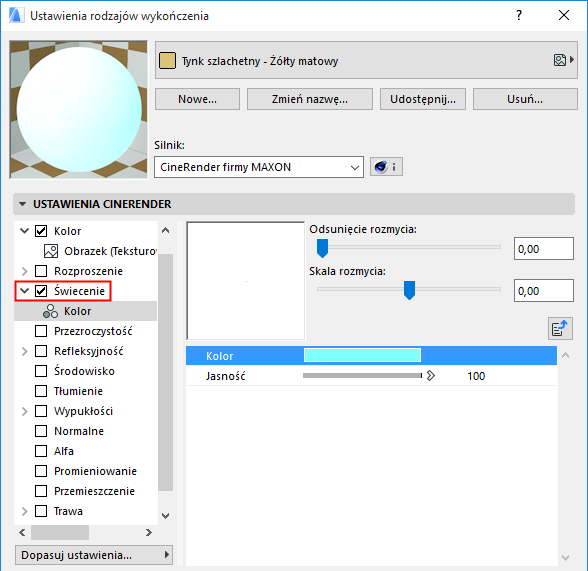Click the Odsunięcie rozmycia value field
588x571 pixels.
[x=543, y=248]
